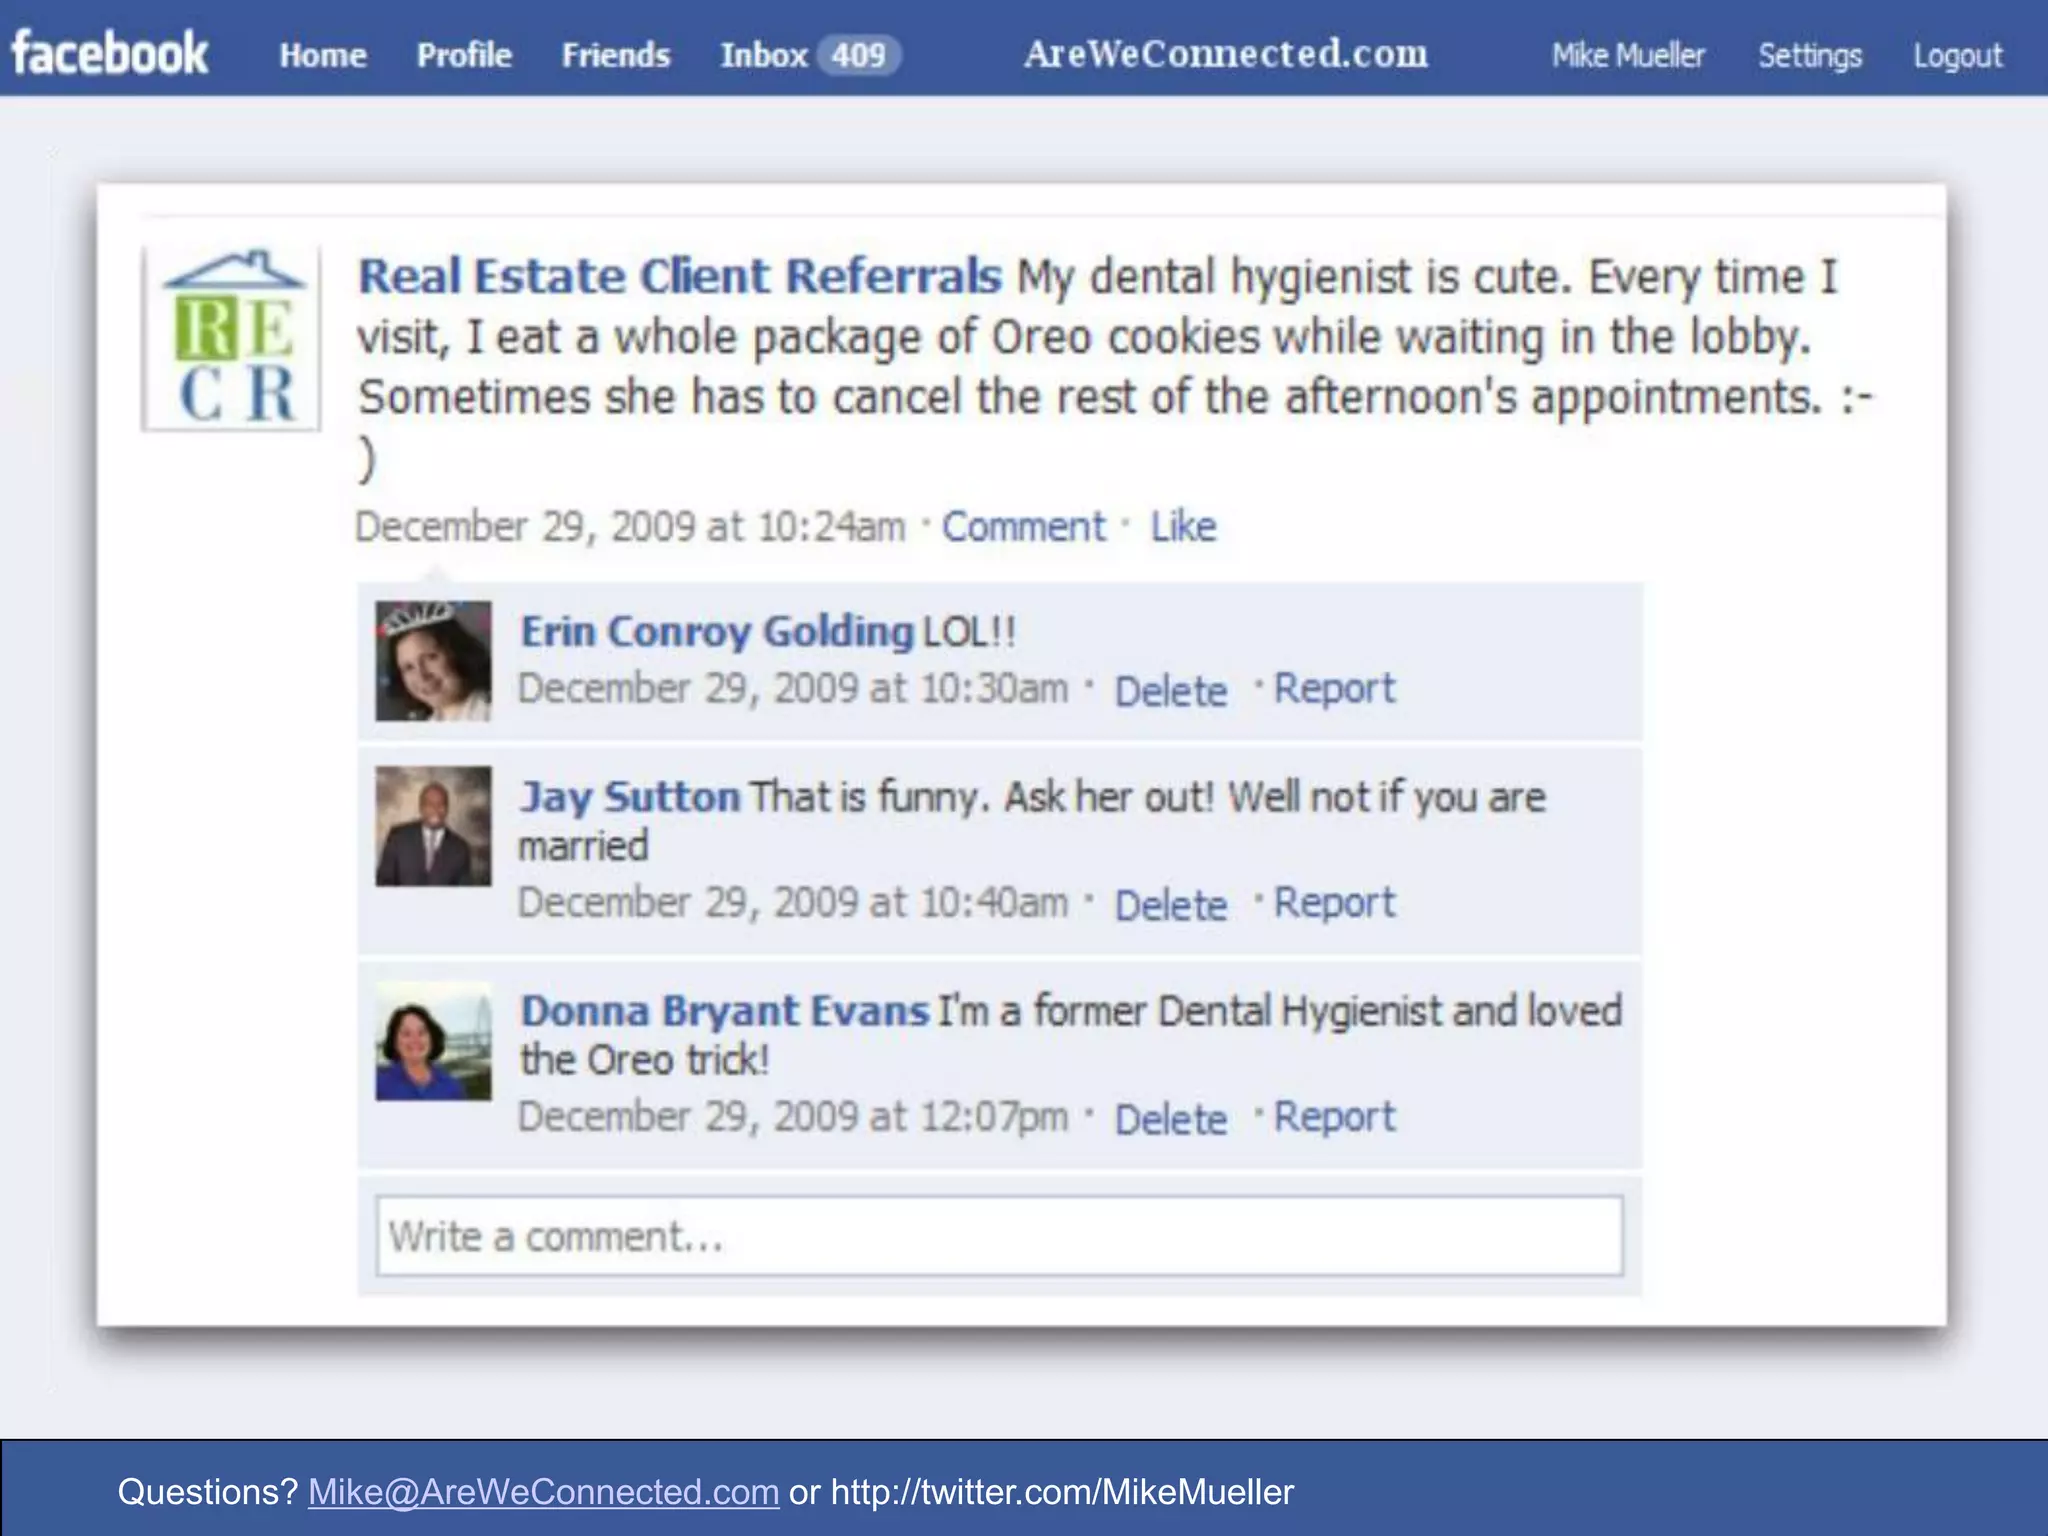2048x1536 pixels.
Task: Click the Write a comment field
Action: pos(999,1236)
